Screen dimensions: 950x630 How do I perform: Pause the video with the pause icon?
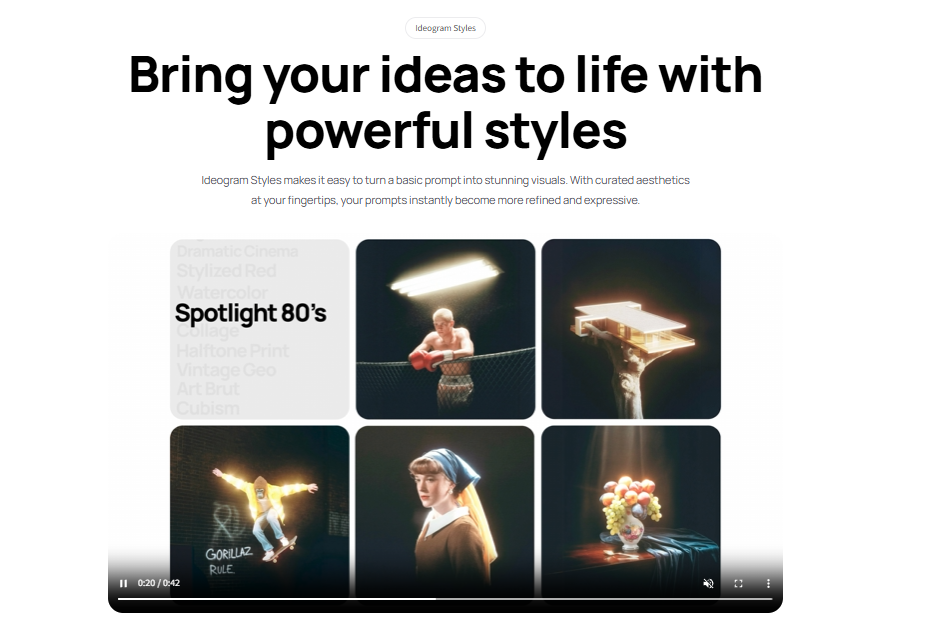(x=124, y=583)
